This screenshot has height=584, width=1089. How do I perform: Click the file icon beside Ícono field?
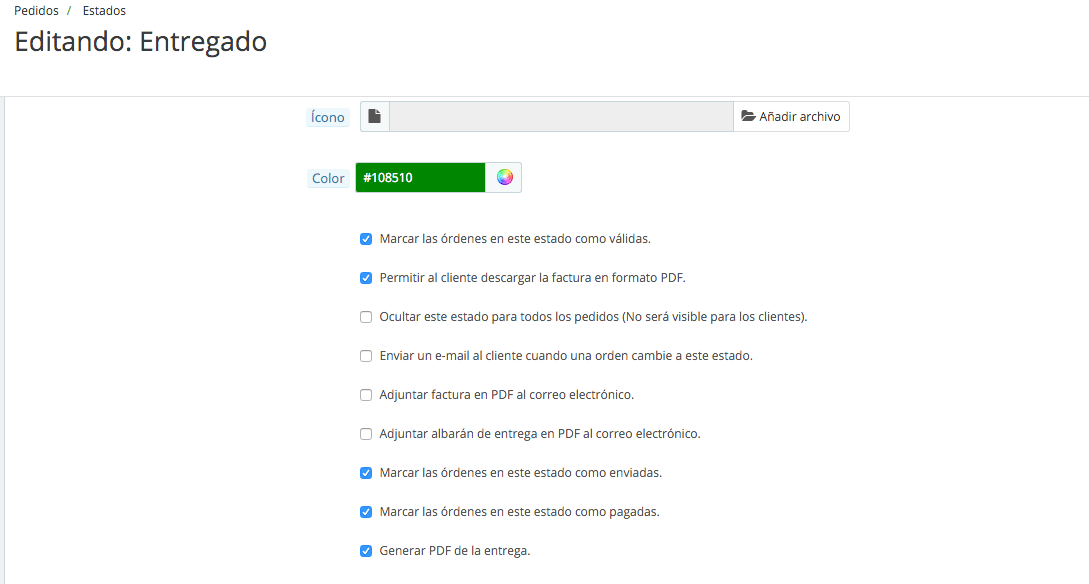point(375,117)
